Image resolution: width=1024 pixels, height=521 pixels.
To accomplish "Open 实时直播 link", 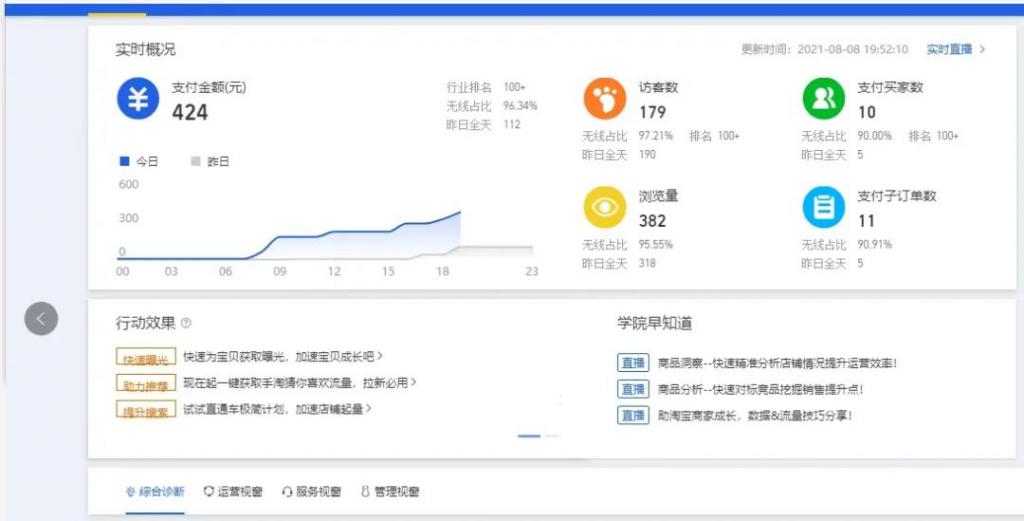I will [x=955, y=50].
